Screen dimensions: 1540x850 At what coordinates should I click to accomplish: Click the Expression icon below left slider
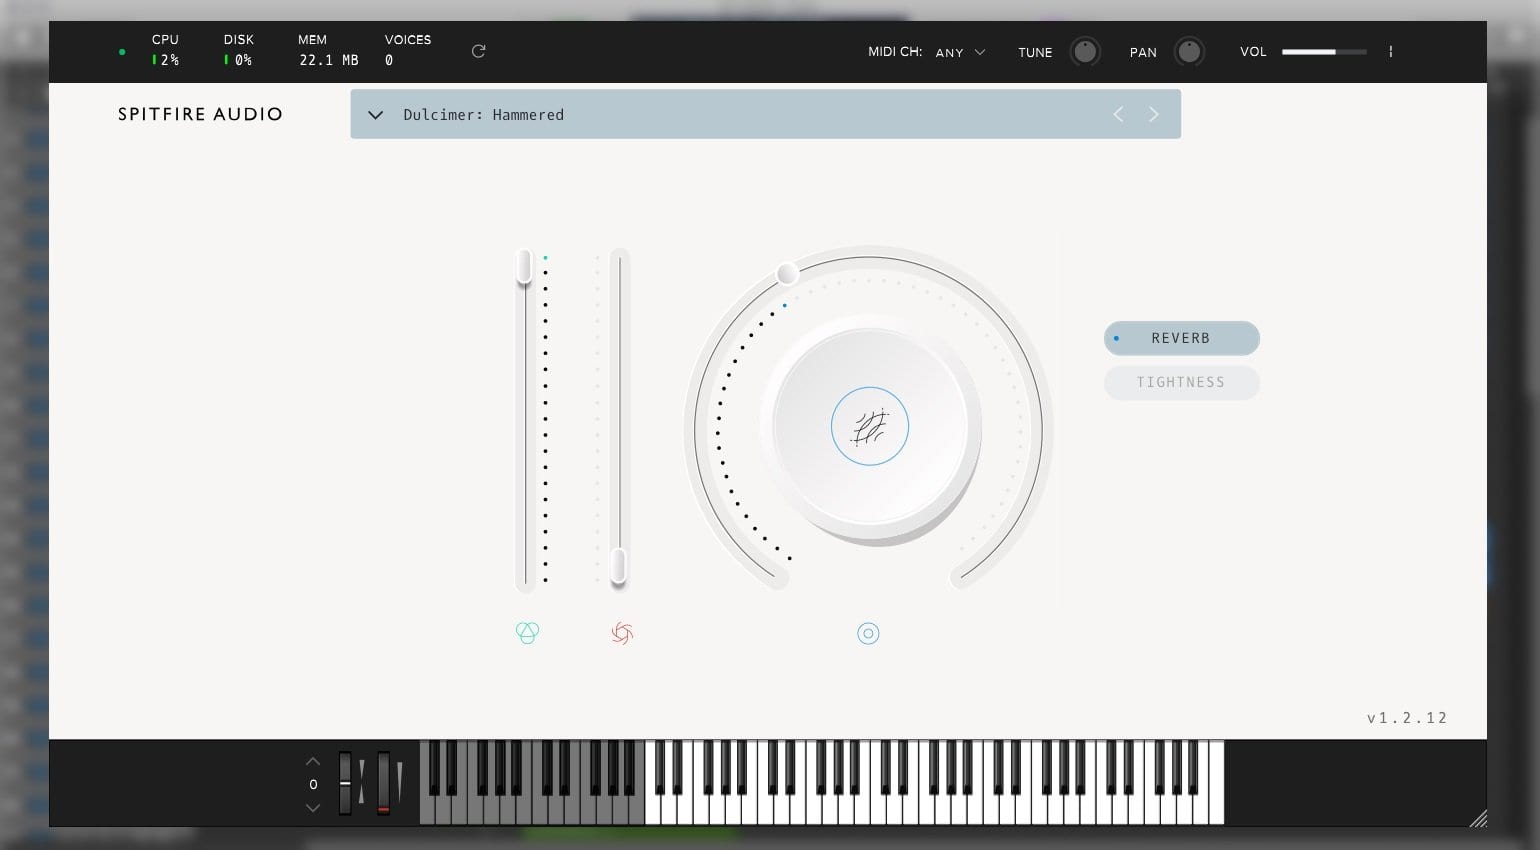coord(527,633)
